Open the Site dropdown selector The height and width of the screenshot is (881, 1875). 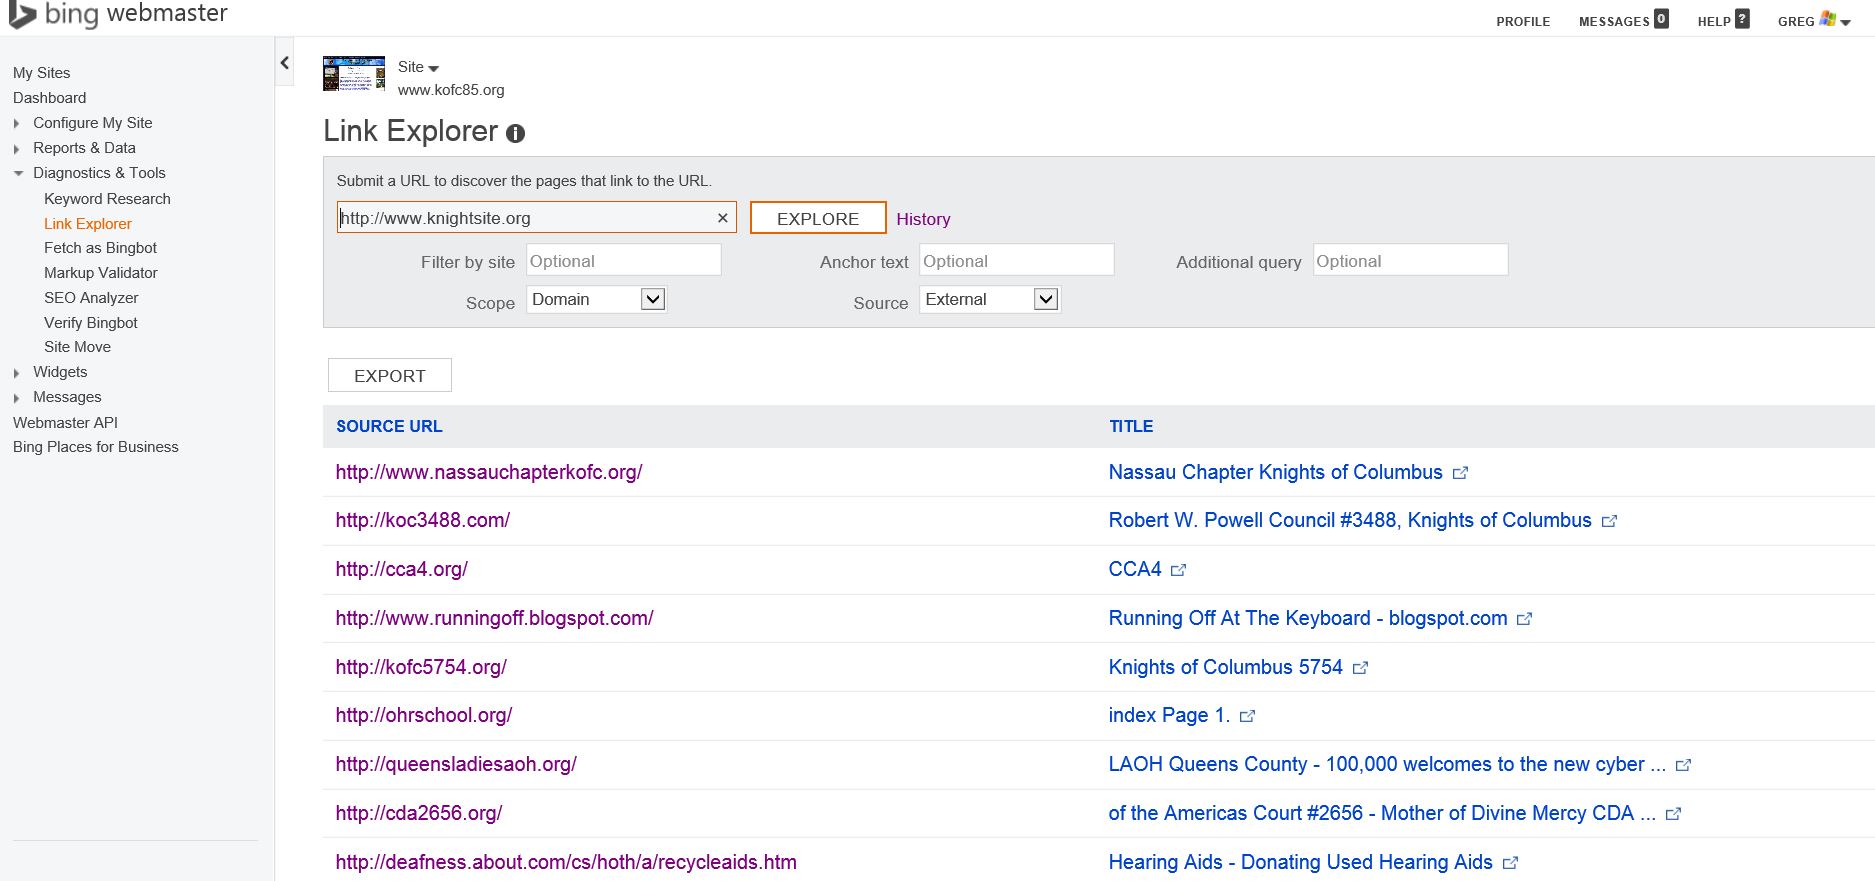[418, 67]
